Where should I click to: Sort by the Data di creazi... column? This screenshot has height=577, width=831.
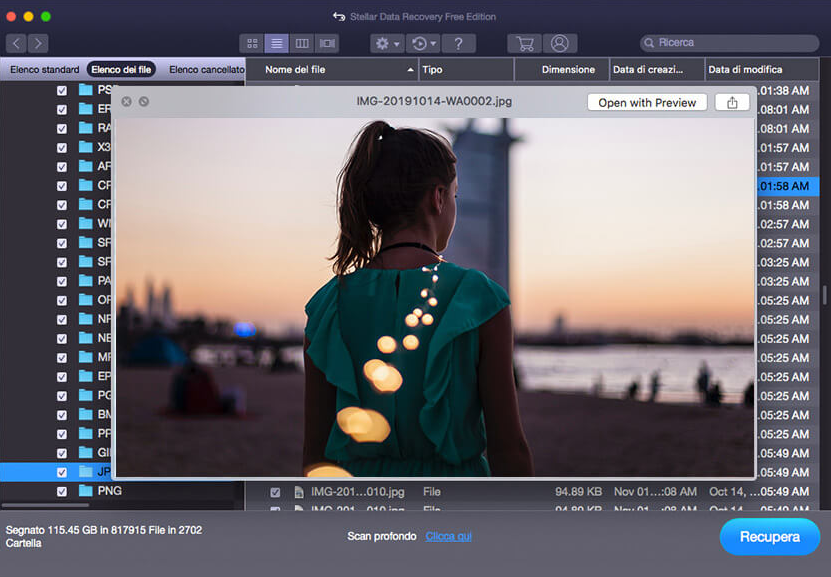point(657,69)
